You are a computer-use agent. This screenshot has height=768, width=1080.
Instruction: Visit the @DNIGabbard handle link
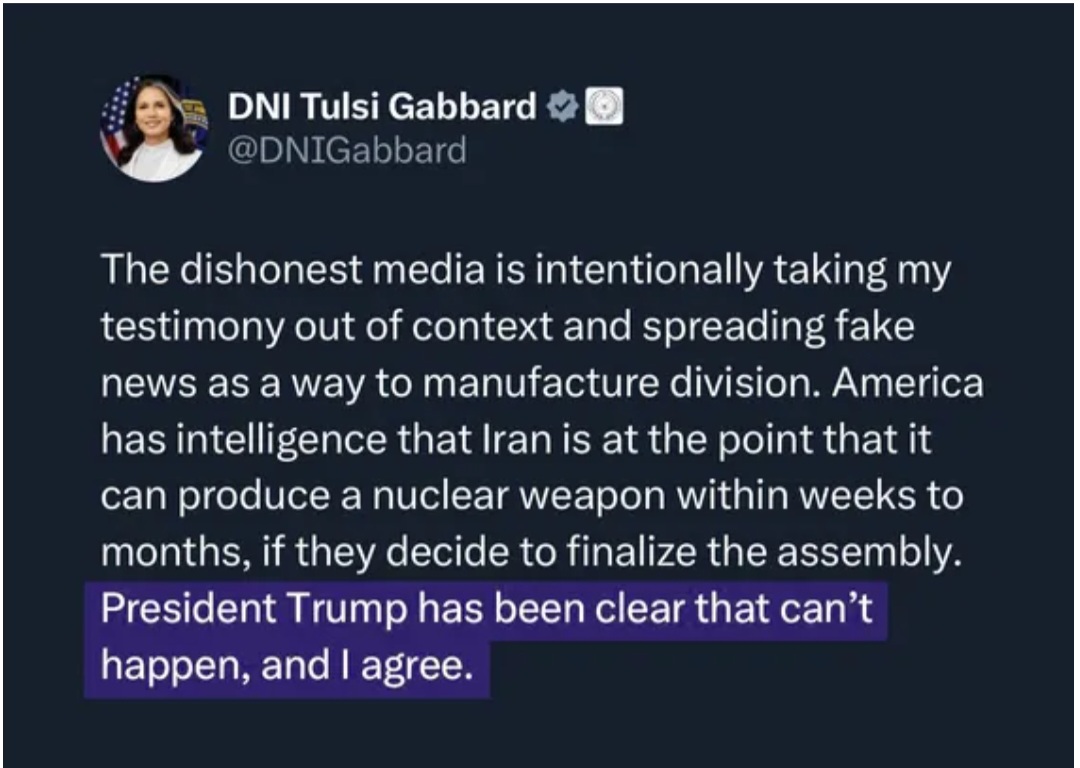click(347, 150)
